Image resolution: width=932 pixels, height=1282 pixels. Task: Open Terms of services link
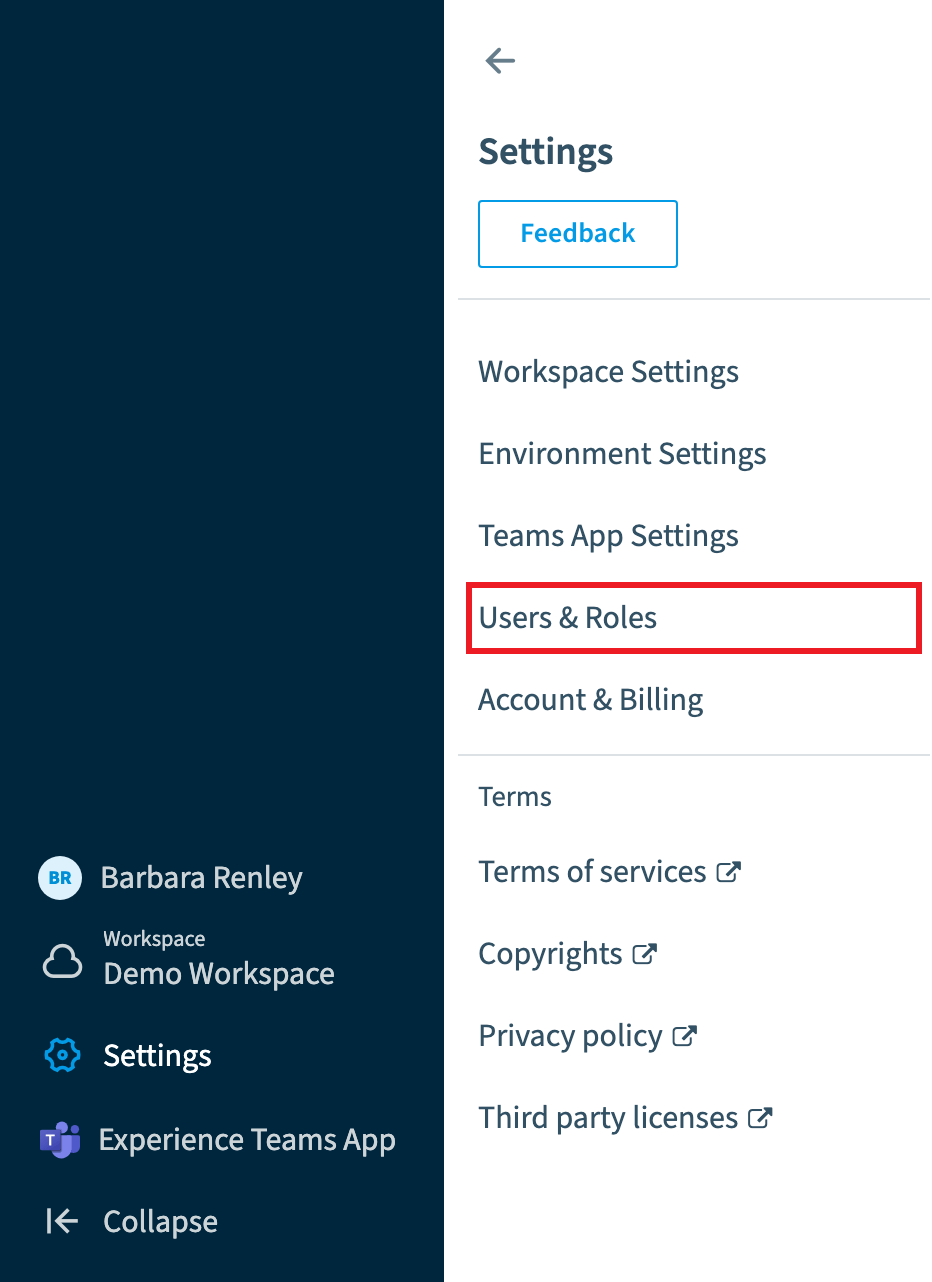click(593, 872)
